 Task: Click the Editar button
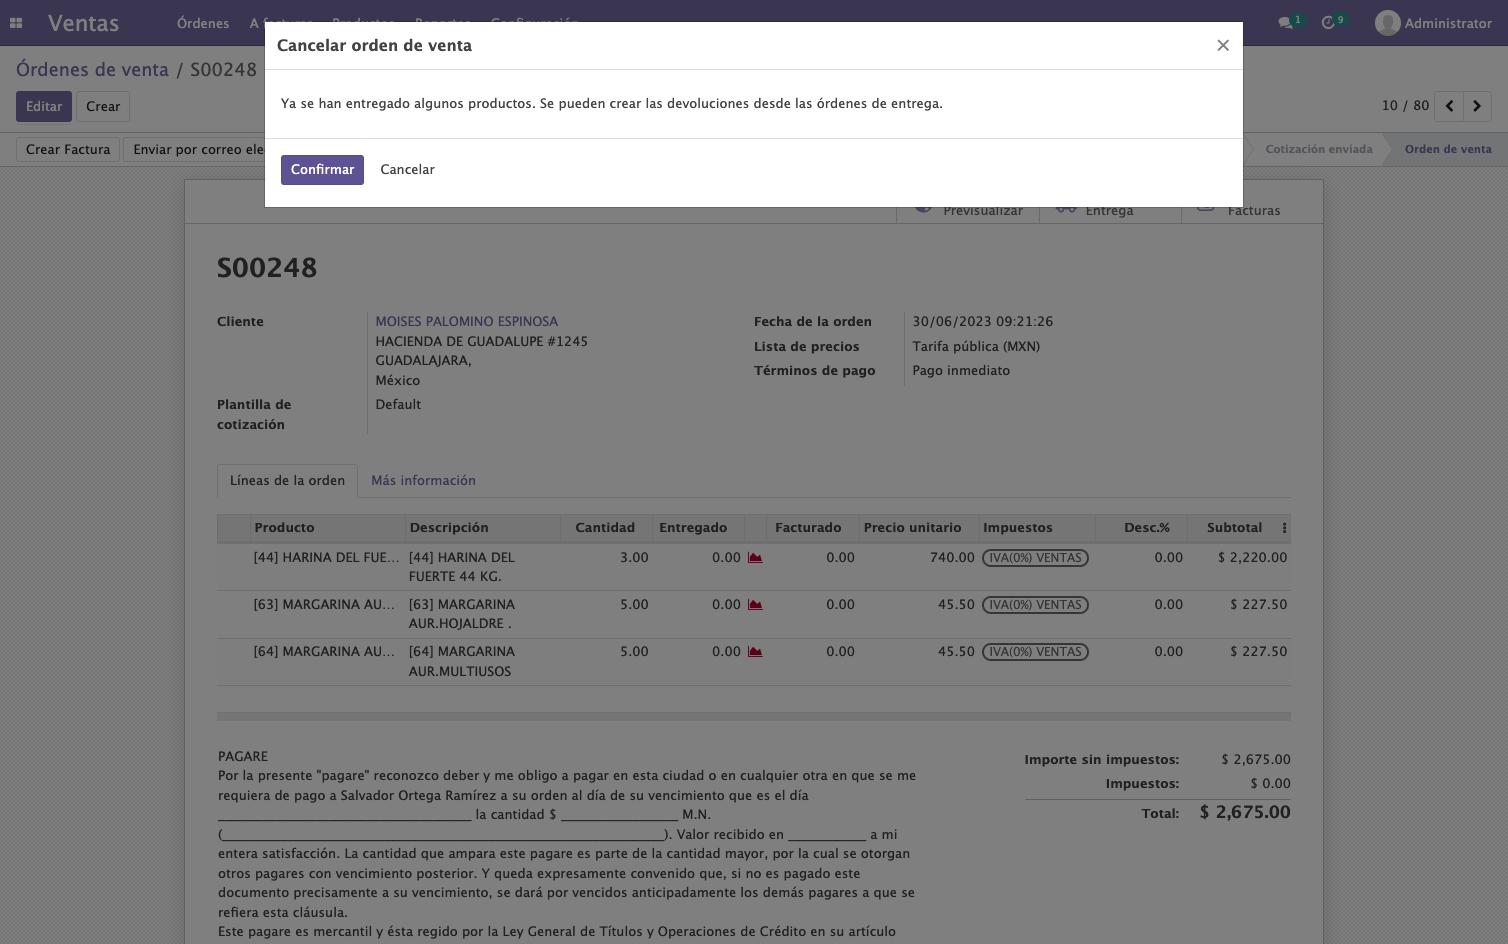point(44,107)
